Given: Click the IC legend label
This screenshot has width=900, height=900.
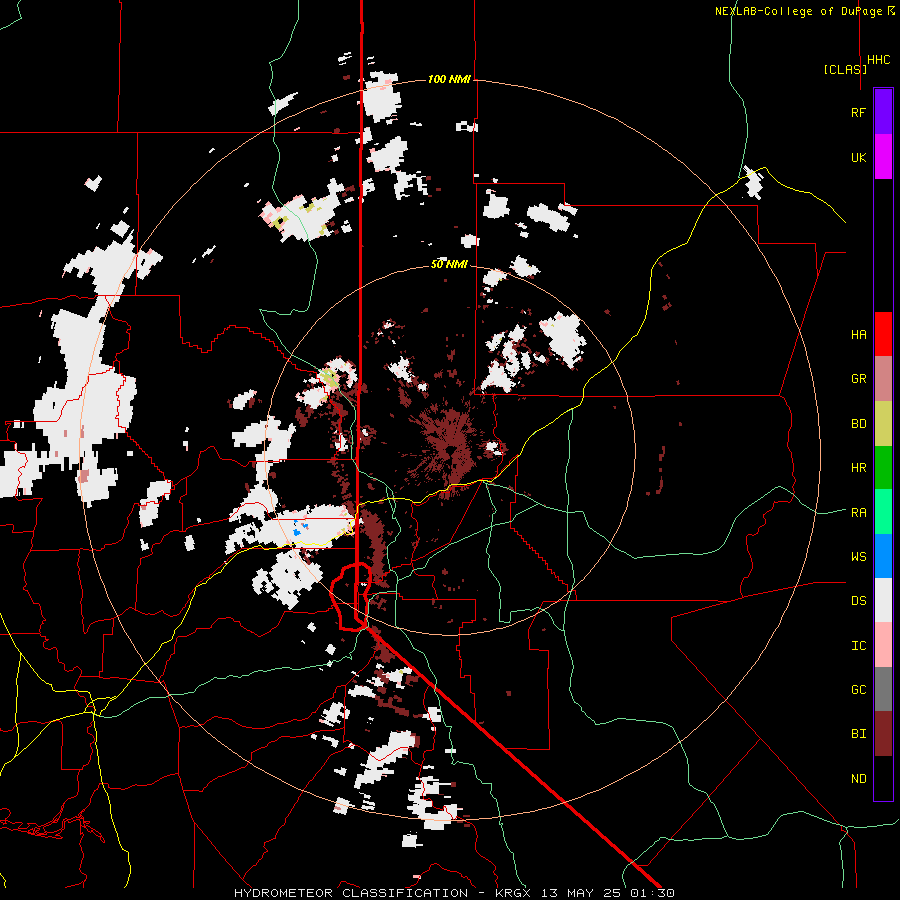Looking at the screenshot, I should [x=858, y=646].
